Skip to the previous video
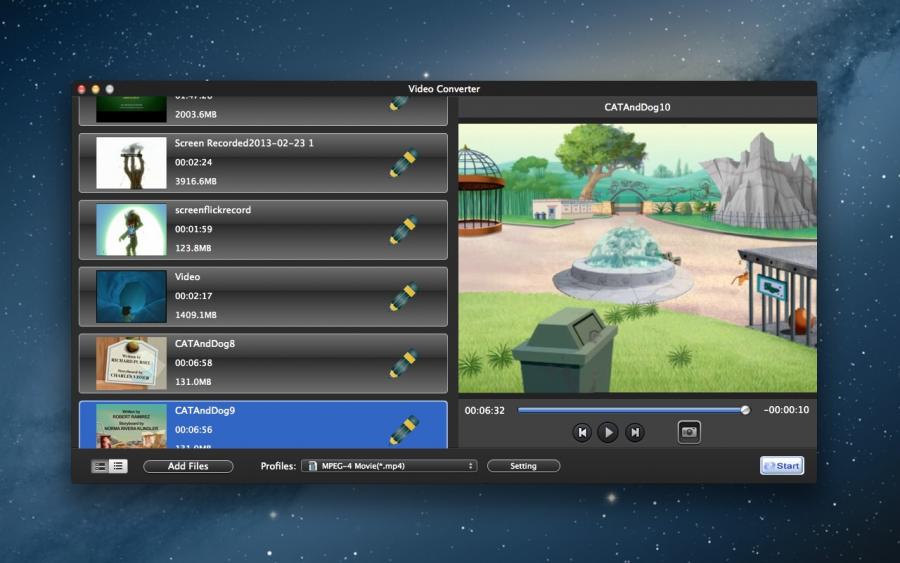900x563 pixels. pos(582,432)
